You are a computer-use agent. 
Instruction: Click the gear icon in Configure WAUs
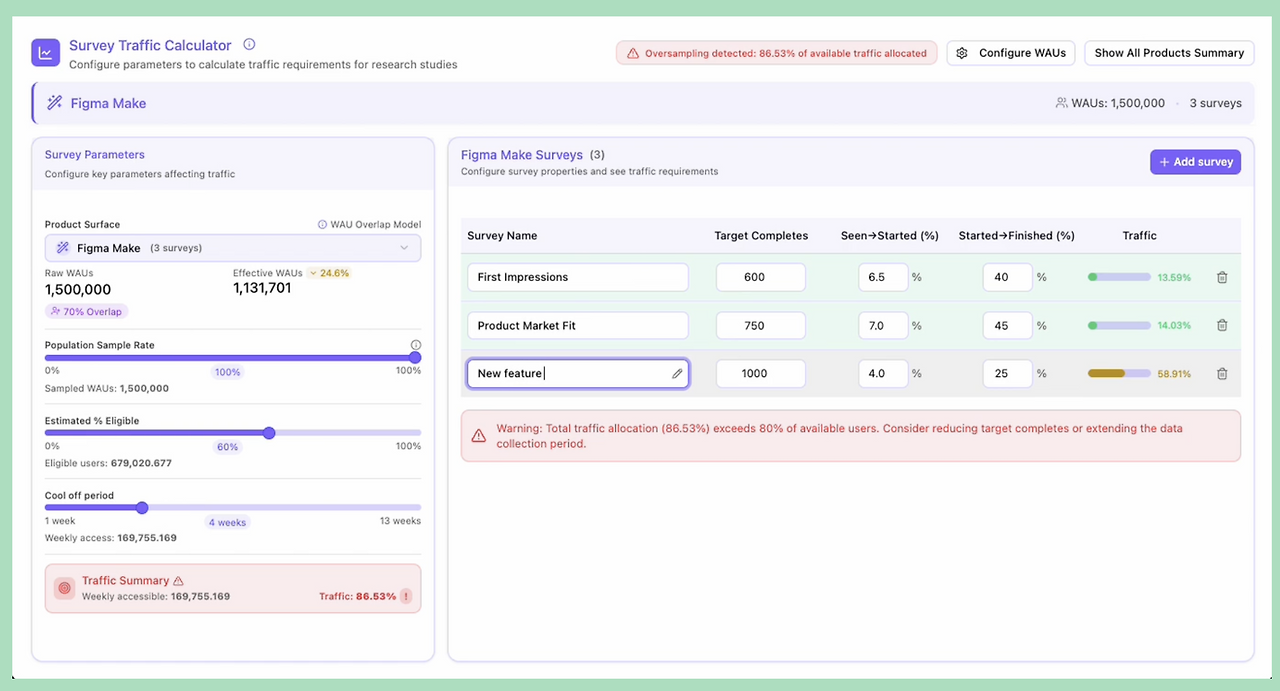pos(962,53)
